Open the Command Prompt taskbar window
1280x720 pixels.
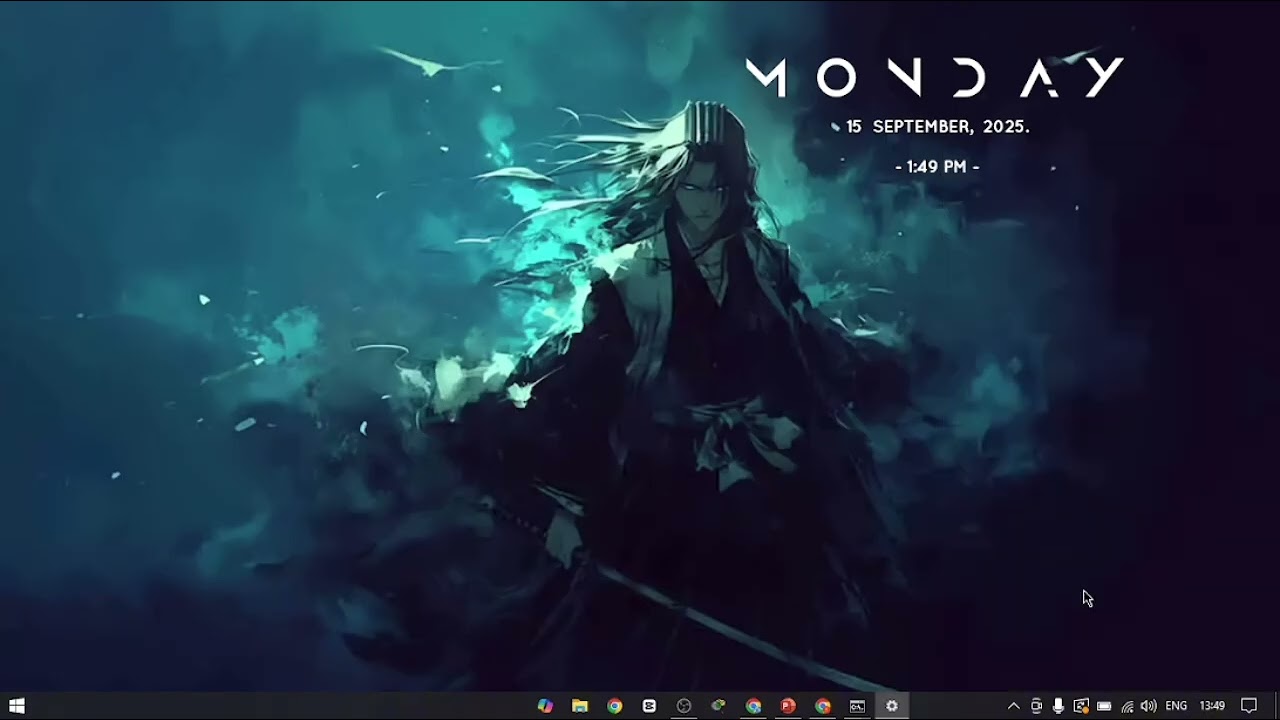pyautogui.click(x=857, y=706)
